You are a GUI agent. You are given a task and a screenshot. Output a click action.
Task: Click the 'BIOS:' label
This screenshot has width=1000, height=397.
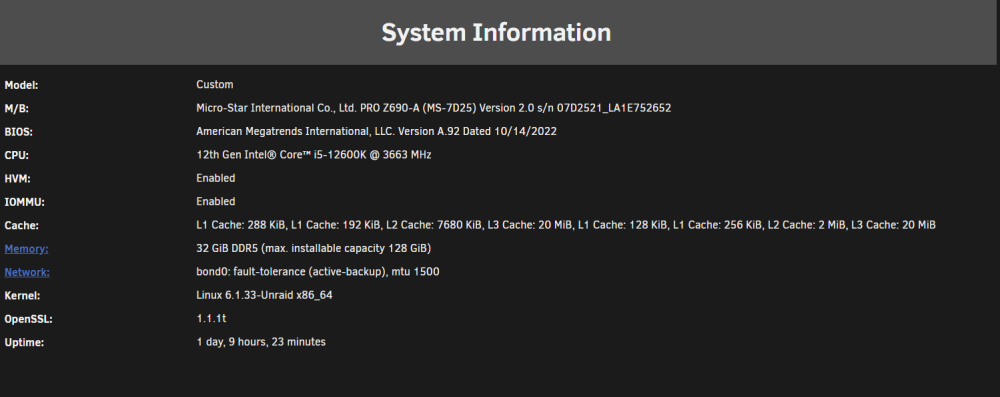tap(18, 132)
